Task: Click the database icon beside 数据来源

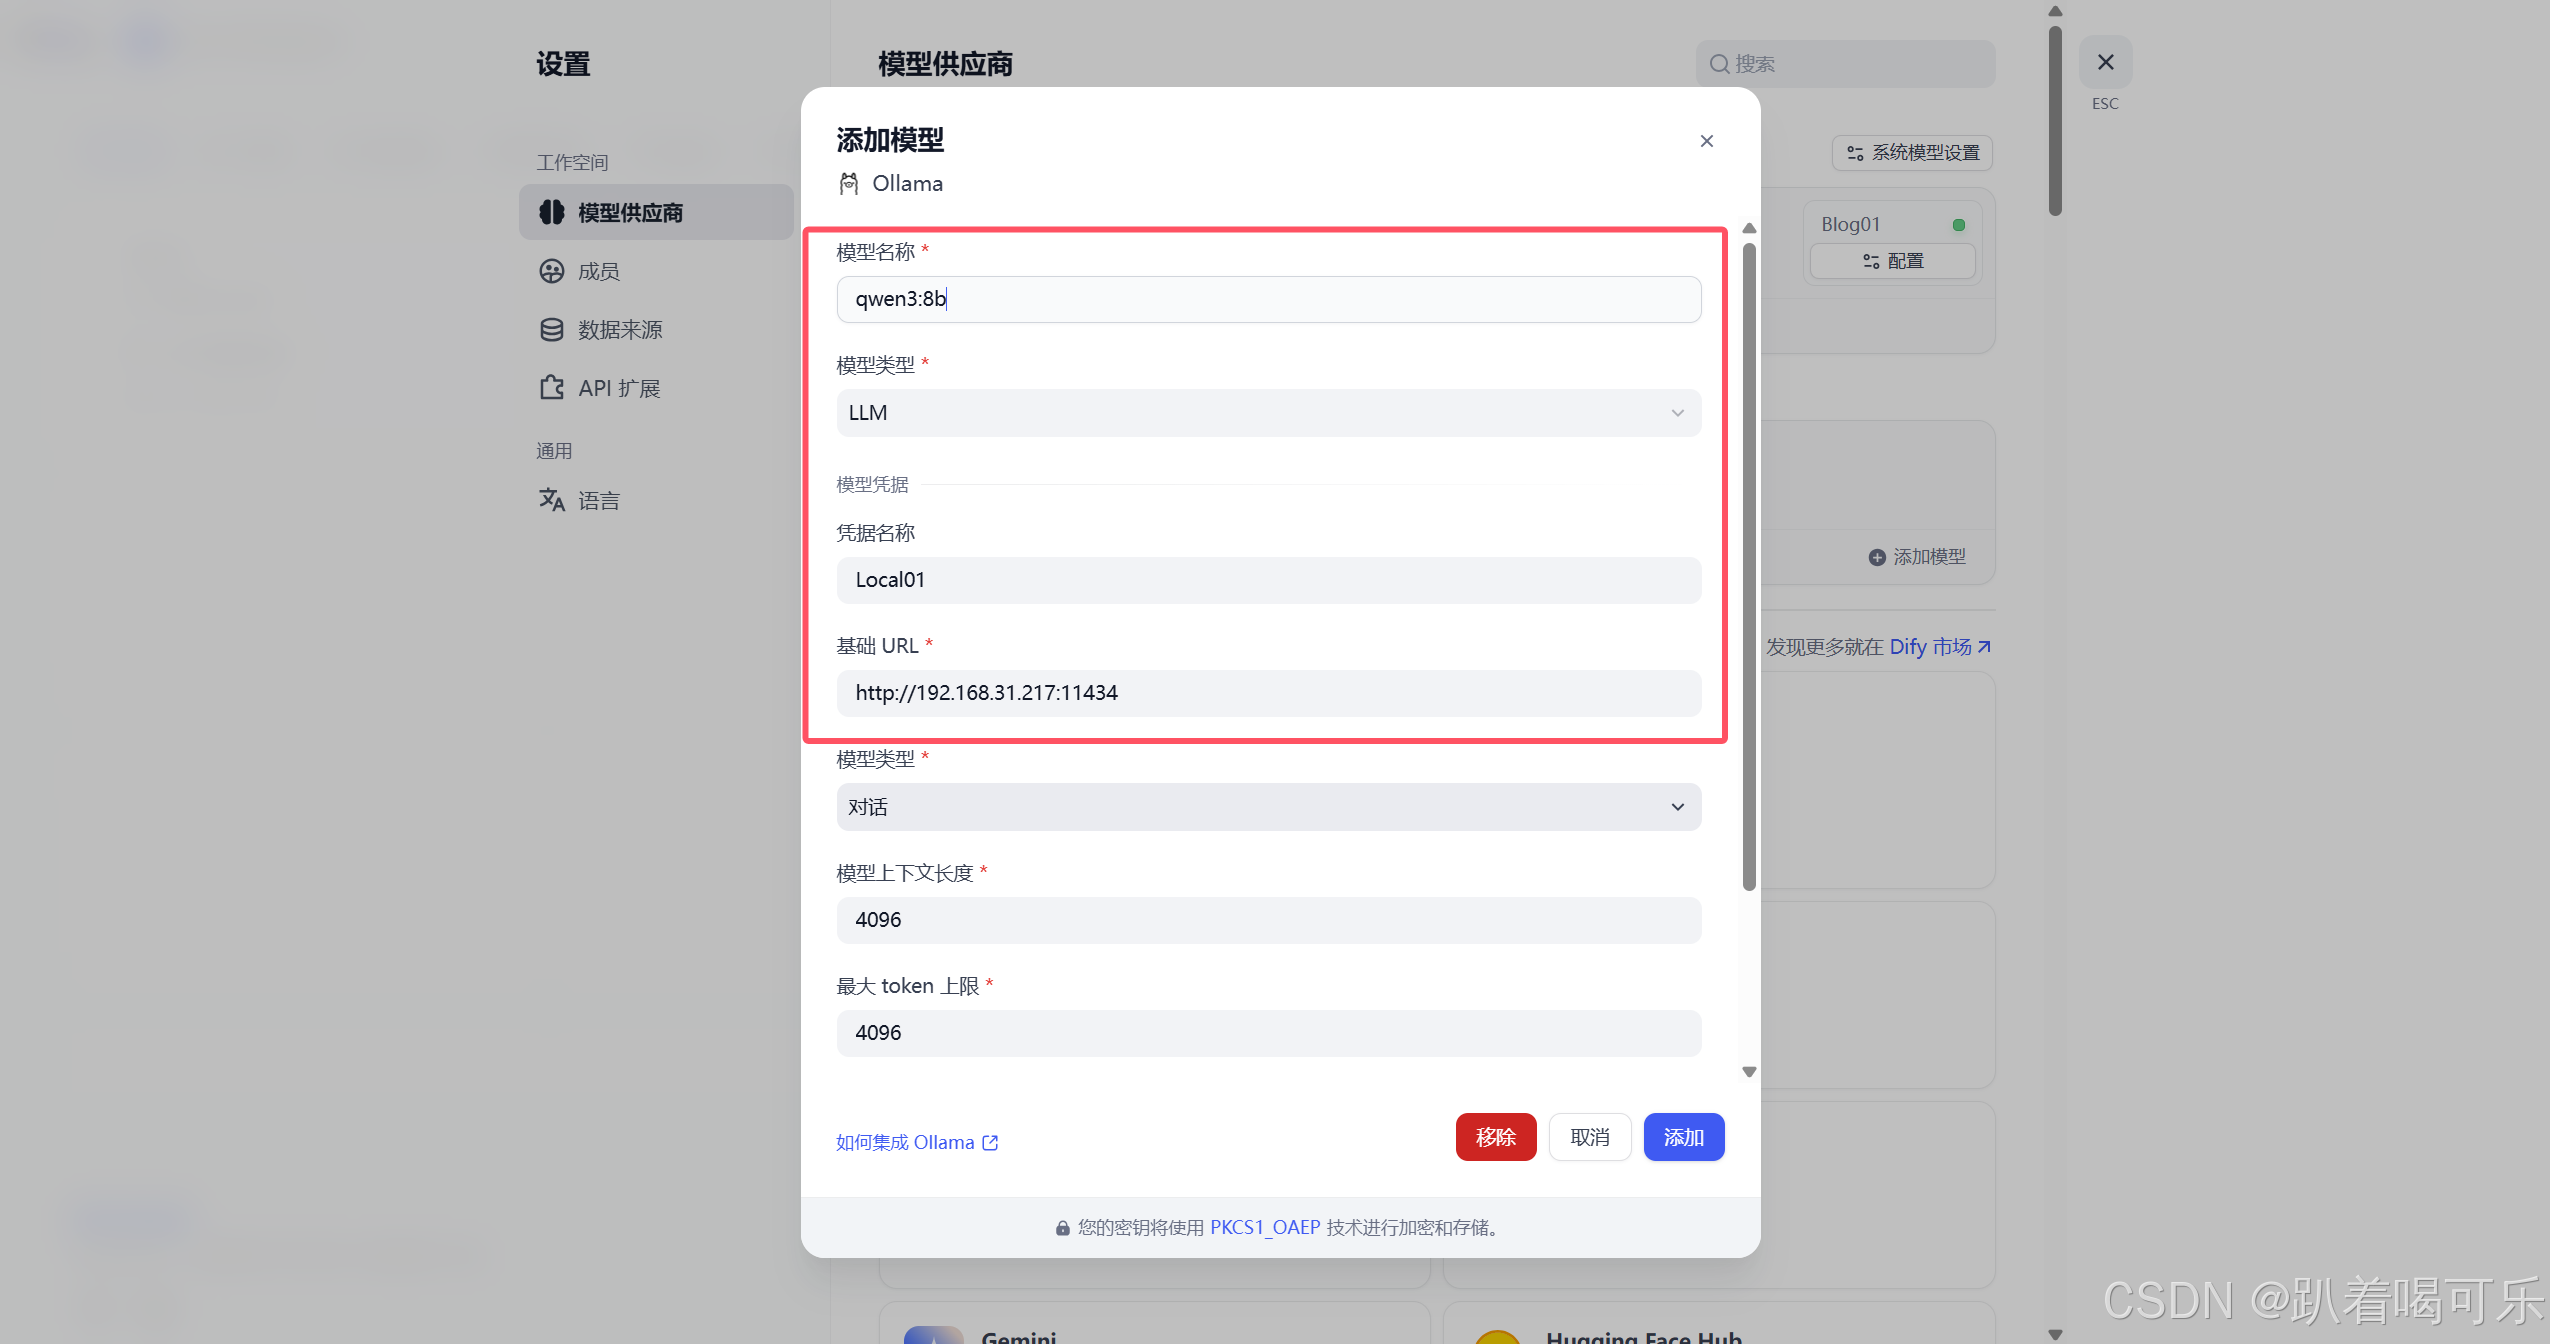Action: pyautogui.click(x=551, y=330)
